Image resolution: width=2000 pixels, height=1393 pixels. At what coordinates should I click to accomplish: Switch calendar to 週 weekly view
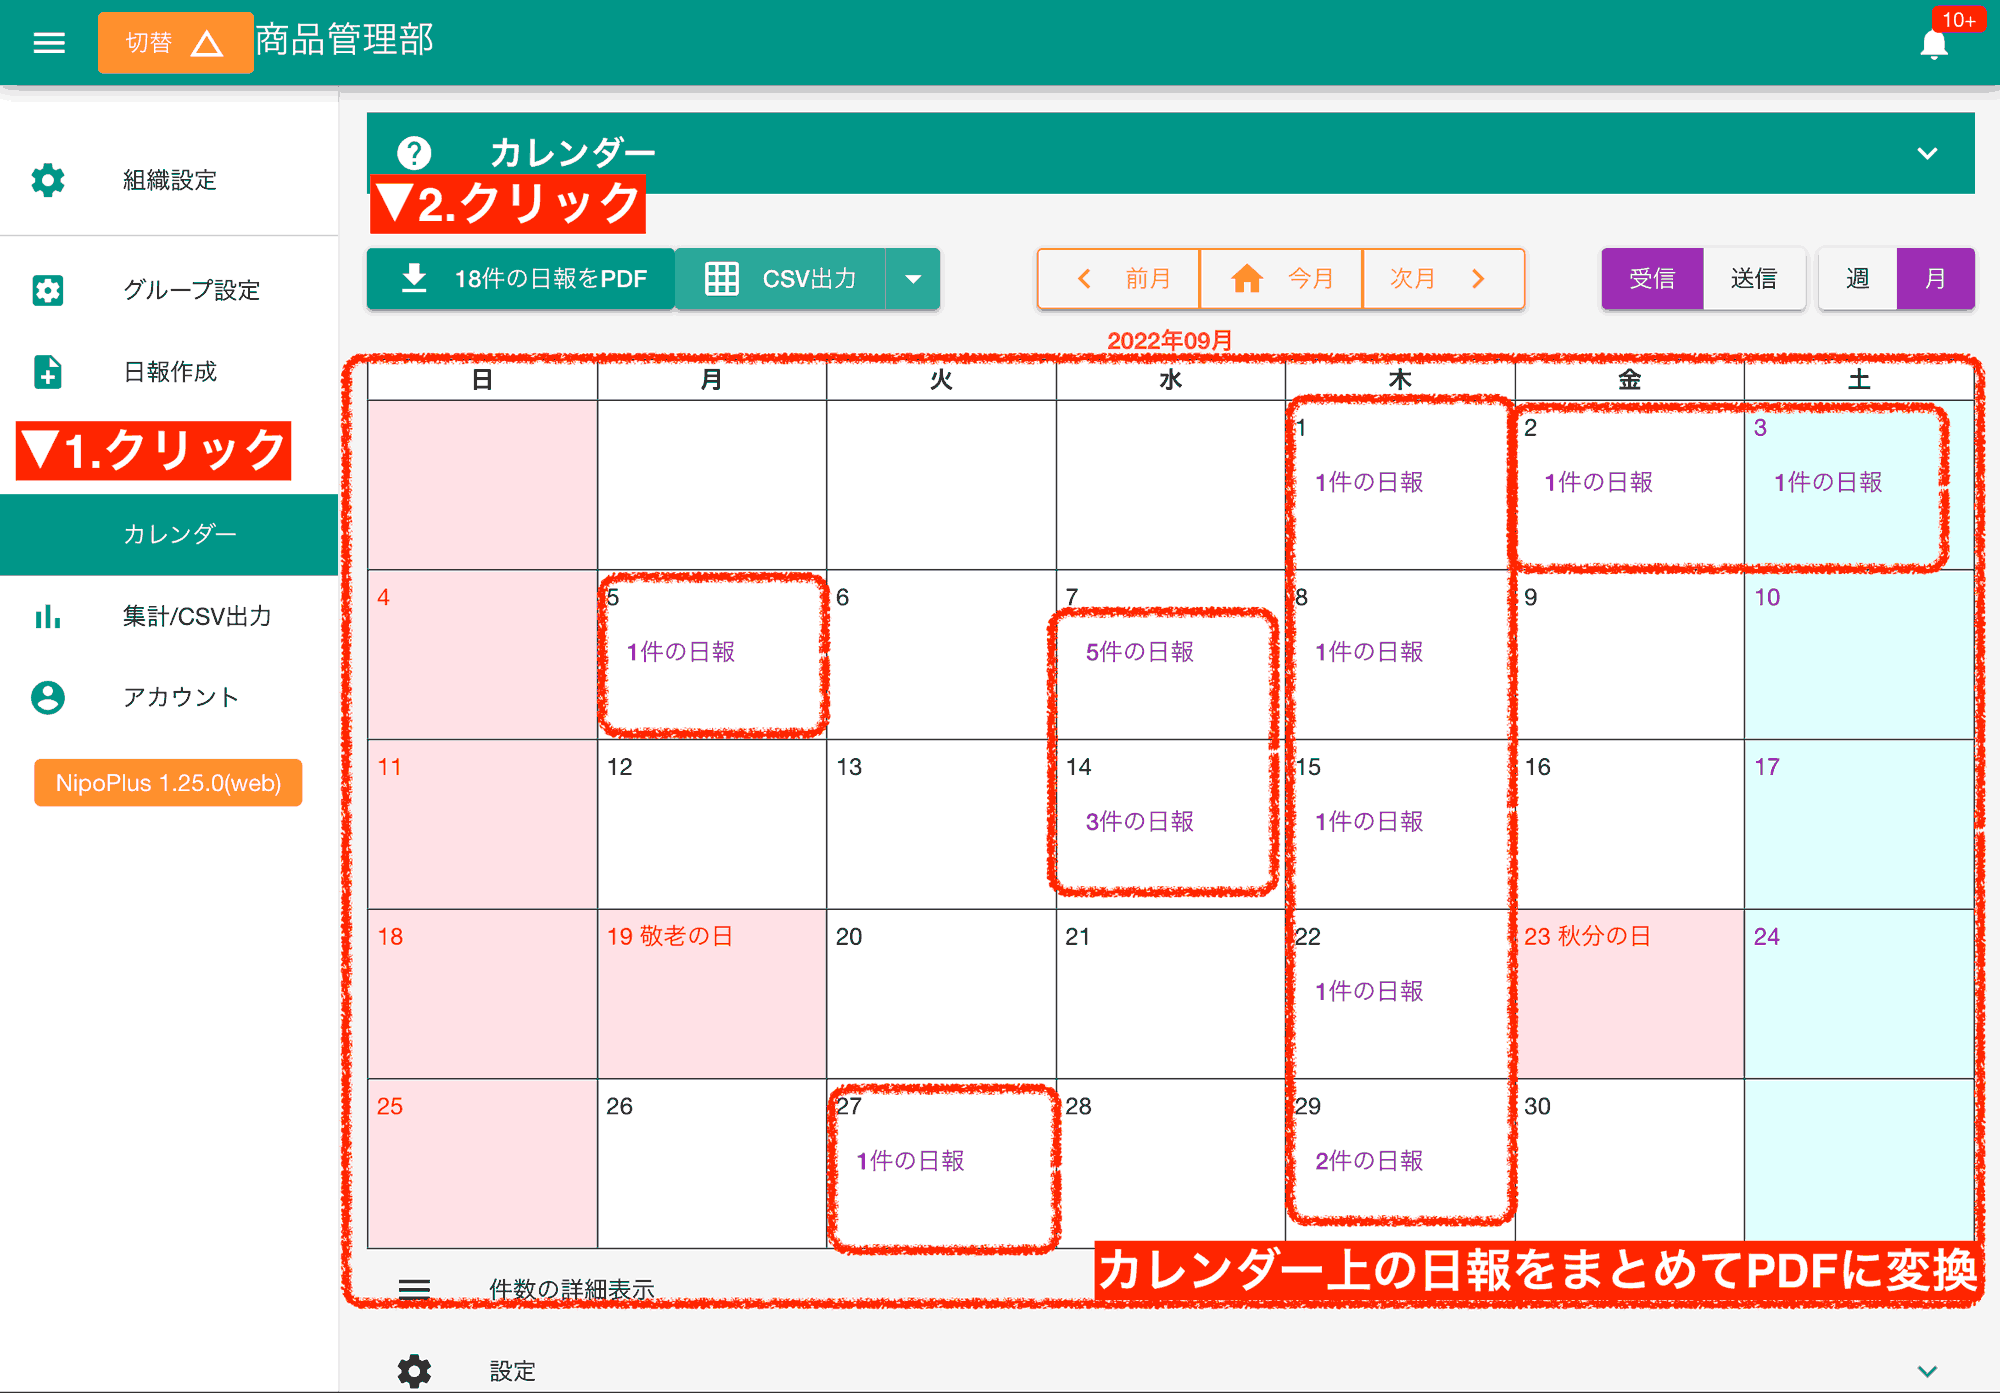coord(1857,279)
